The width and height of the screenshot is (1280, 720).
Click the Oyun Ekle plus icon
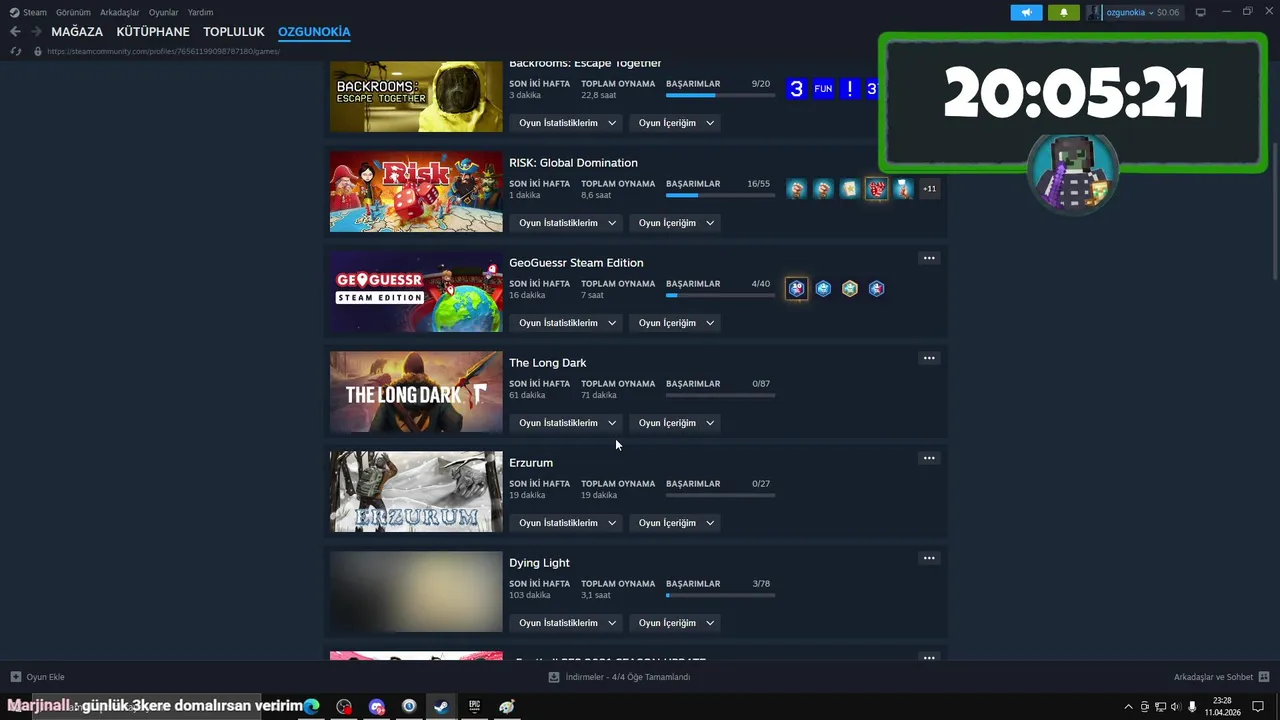click(15, 677)
